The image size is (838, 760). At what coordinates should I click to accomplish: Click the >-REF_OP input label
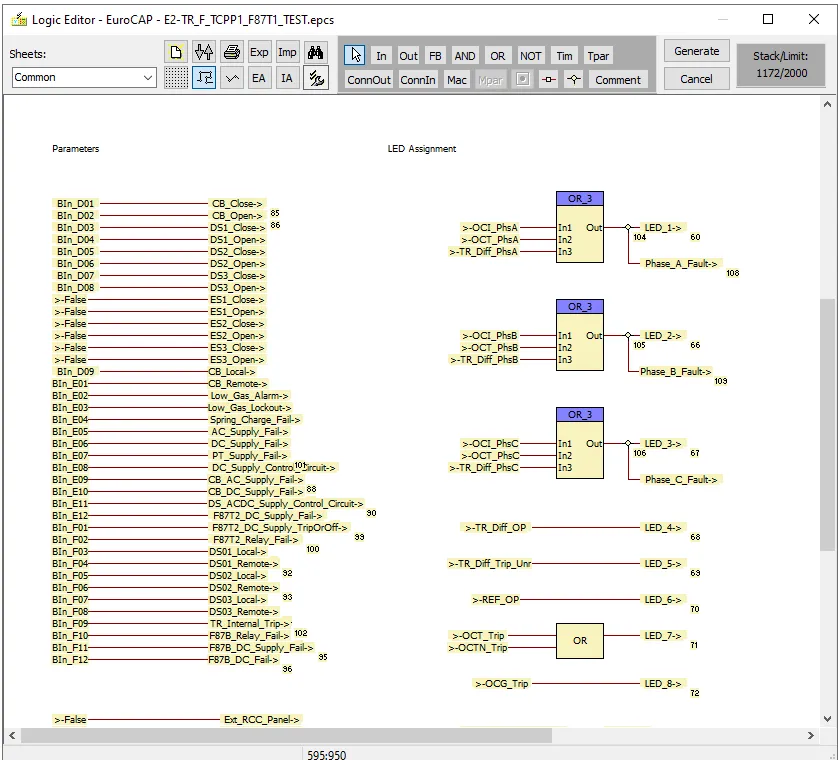click(x=495, y=600)
